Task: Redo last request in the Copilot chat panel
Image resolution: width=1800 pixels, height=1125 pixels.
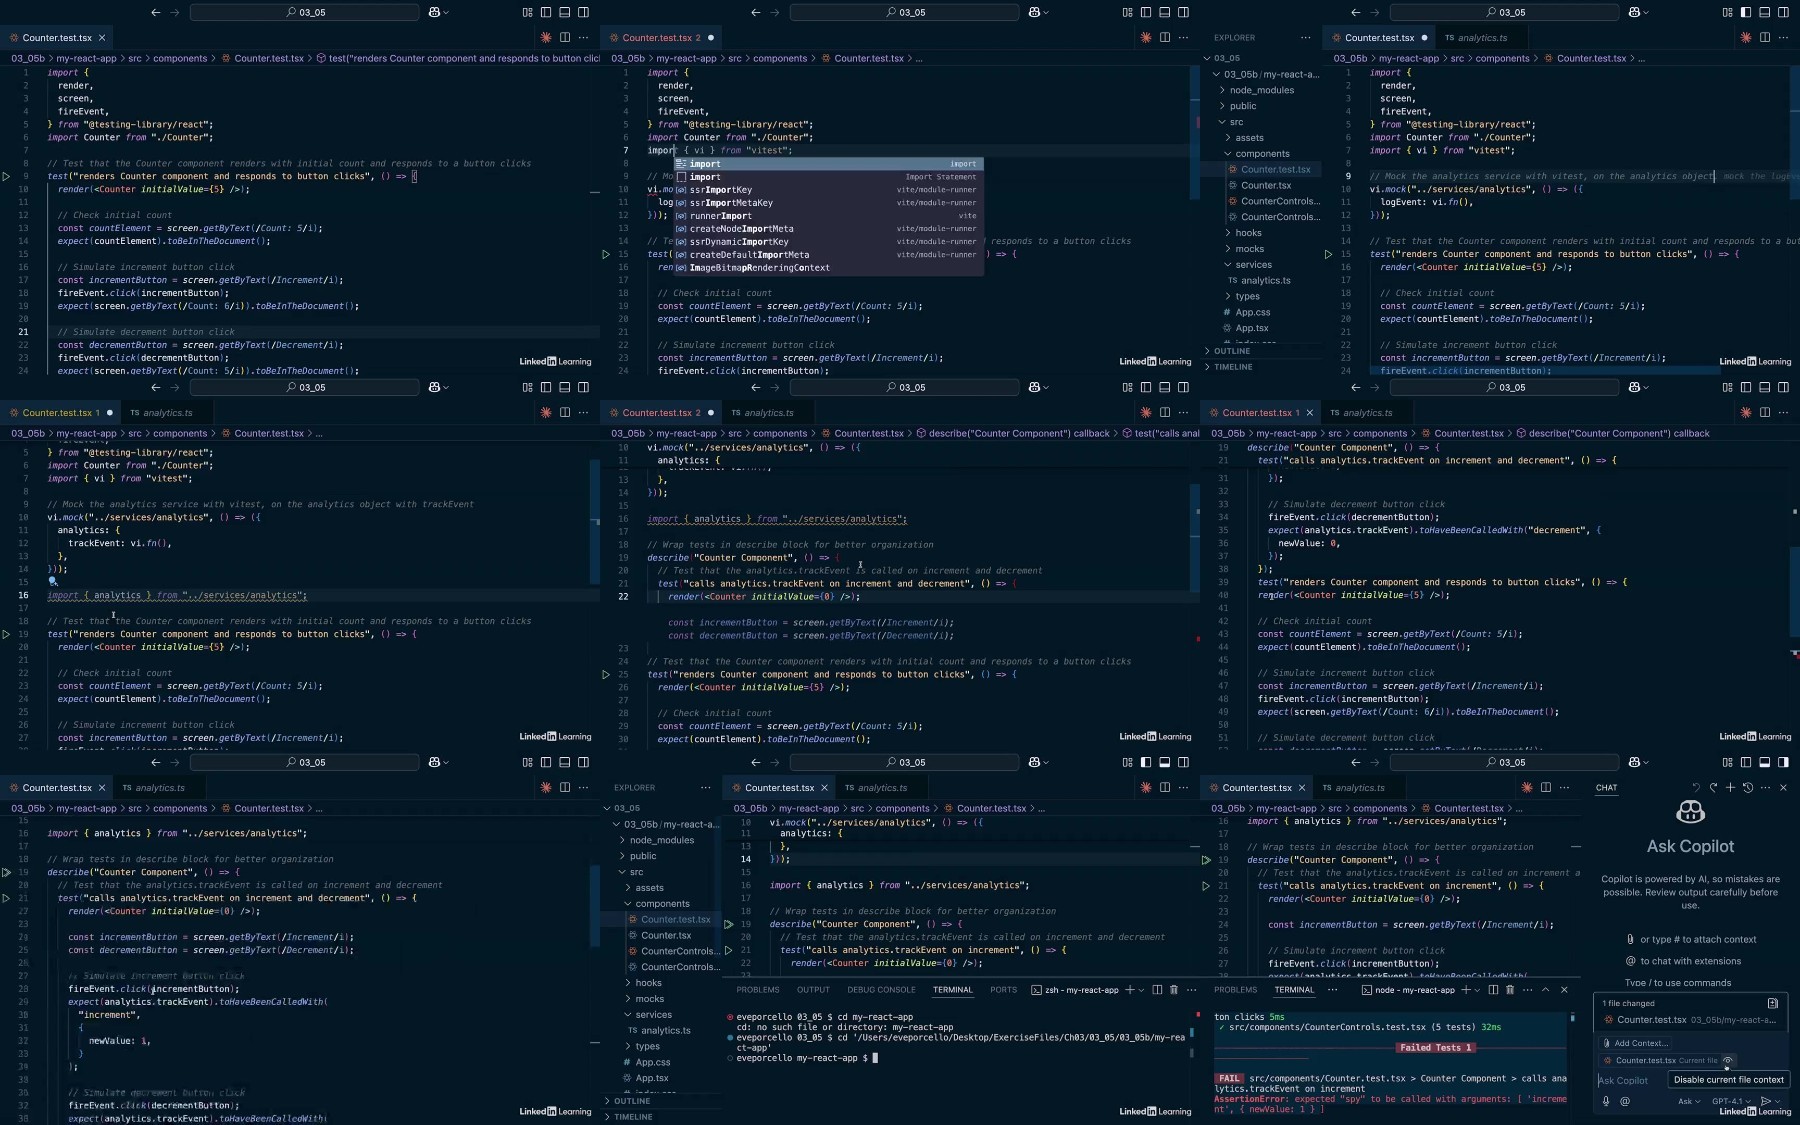Action: click(1713, 788)
